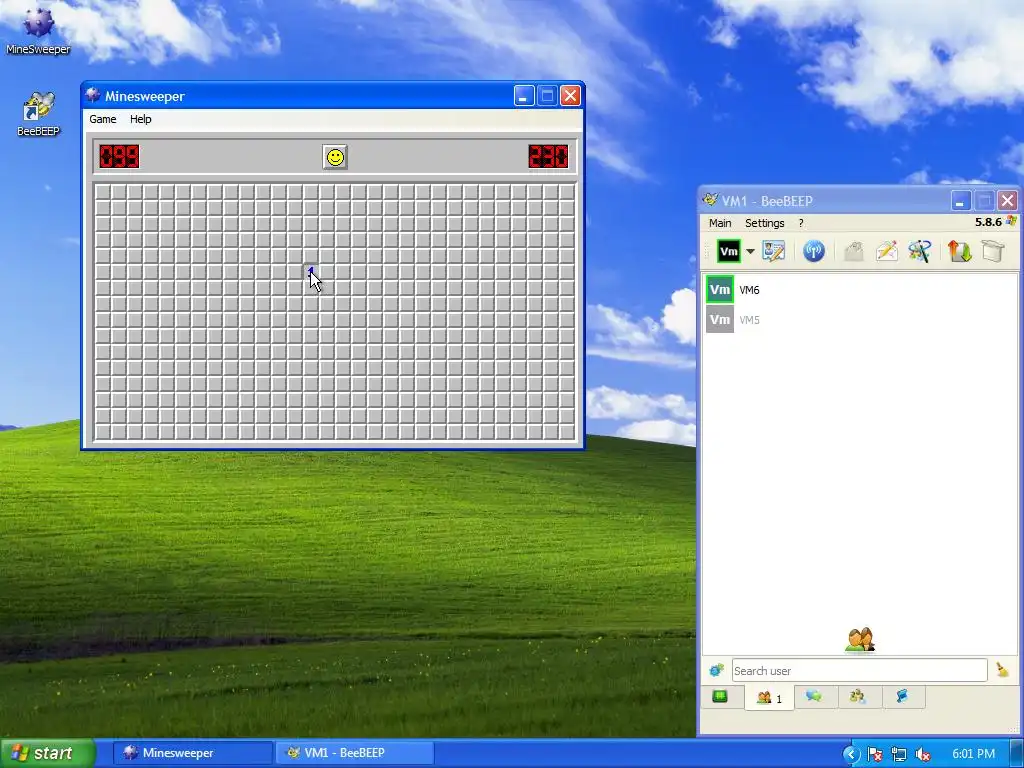Open the Help menu in Minesweeper
This screenshot has width=1024, height=768.
click(x=140, y=119)
